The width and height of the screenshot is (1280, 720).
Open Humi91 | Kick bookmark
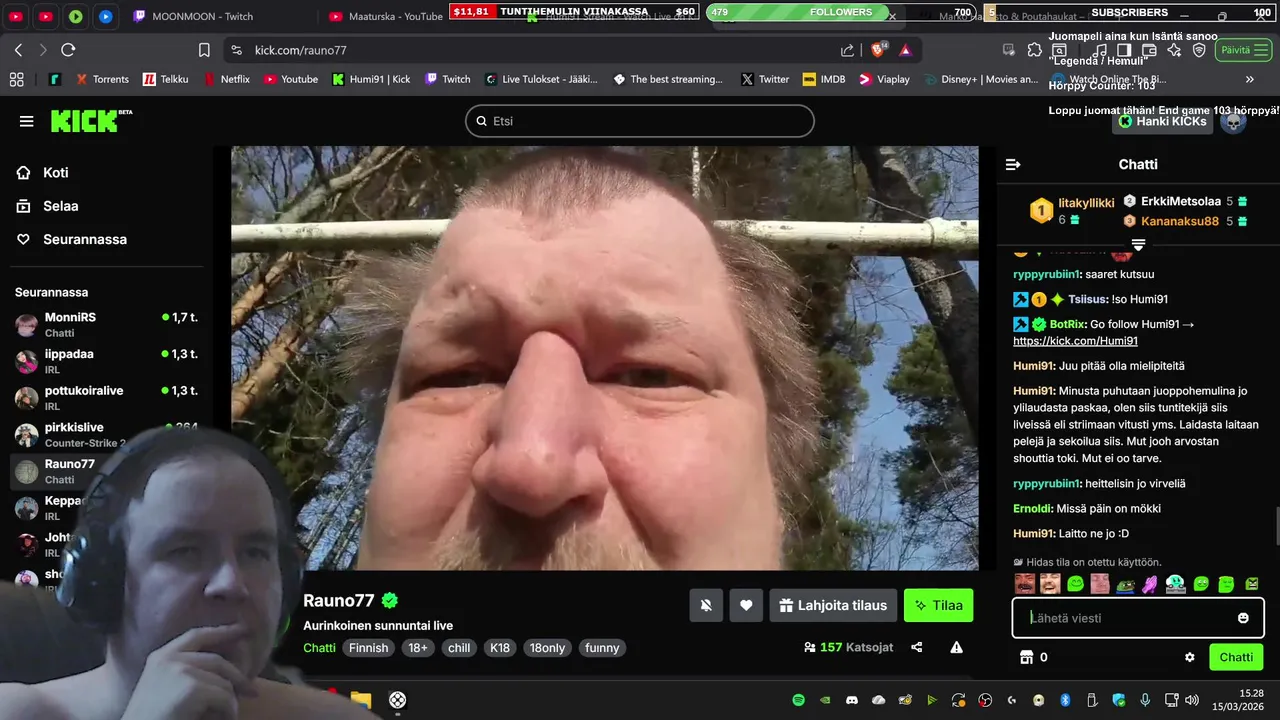[x=371, y=79]
